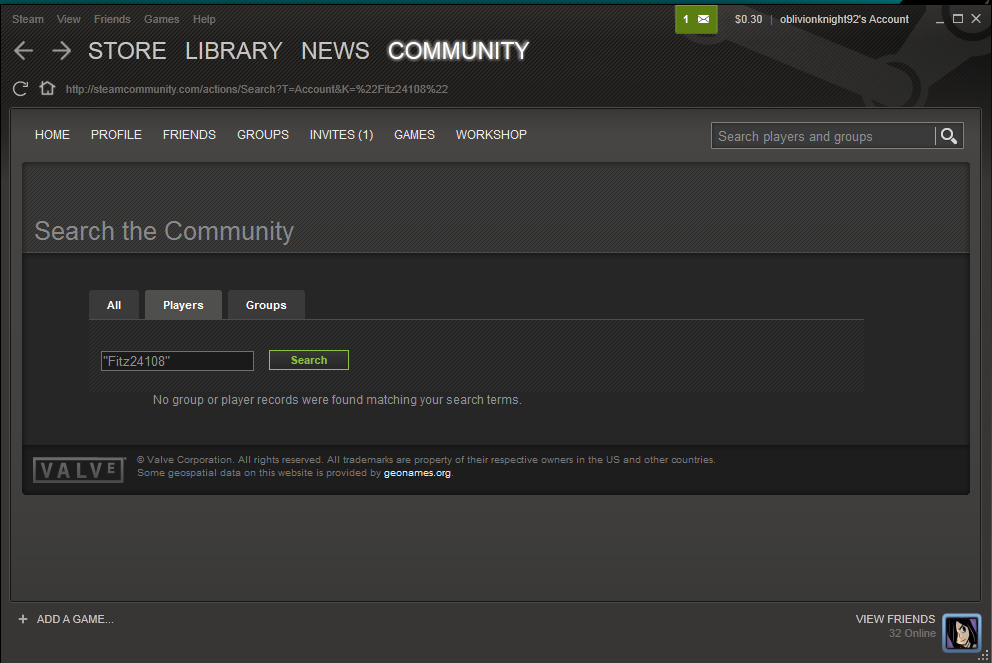Open WORKSHOP in community navigation

coord(492,135)
